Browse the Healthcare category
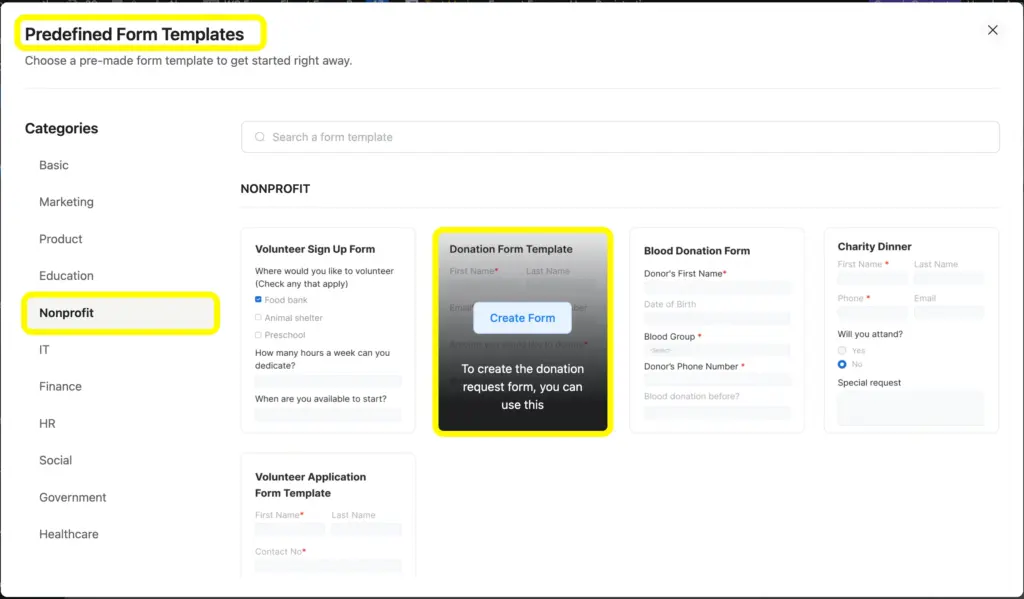This screenshot has width=1024, height=599. click(69, 534)
